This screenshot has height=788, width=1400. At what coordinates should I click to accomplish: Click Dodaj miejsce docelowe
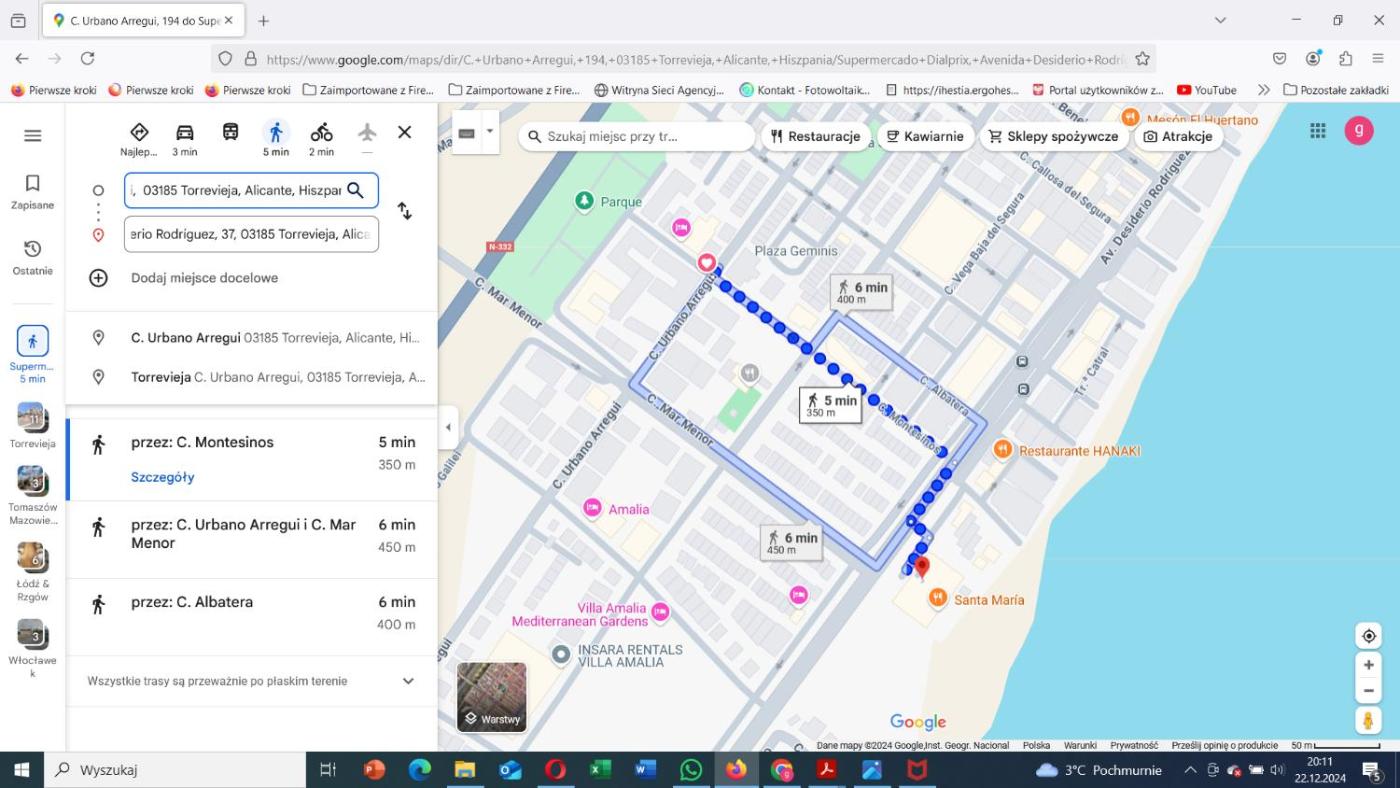tap(204, 278)
